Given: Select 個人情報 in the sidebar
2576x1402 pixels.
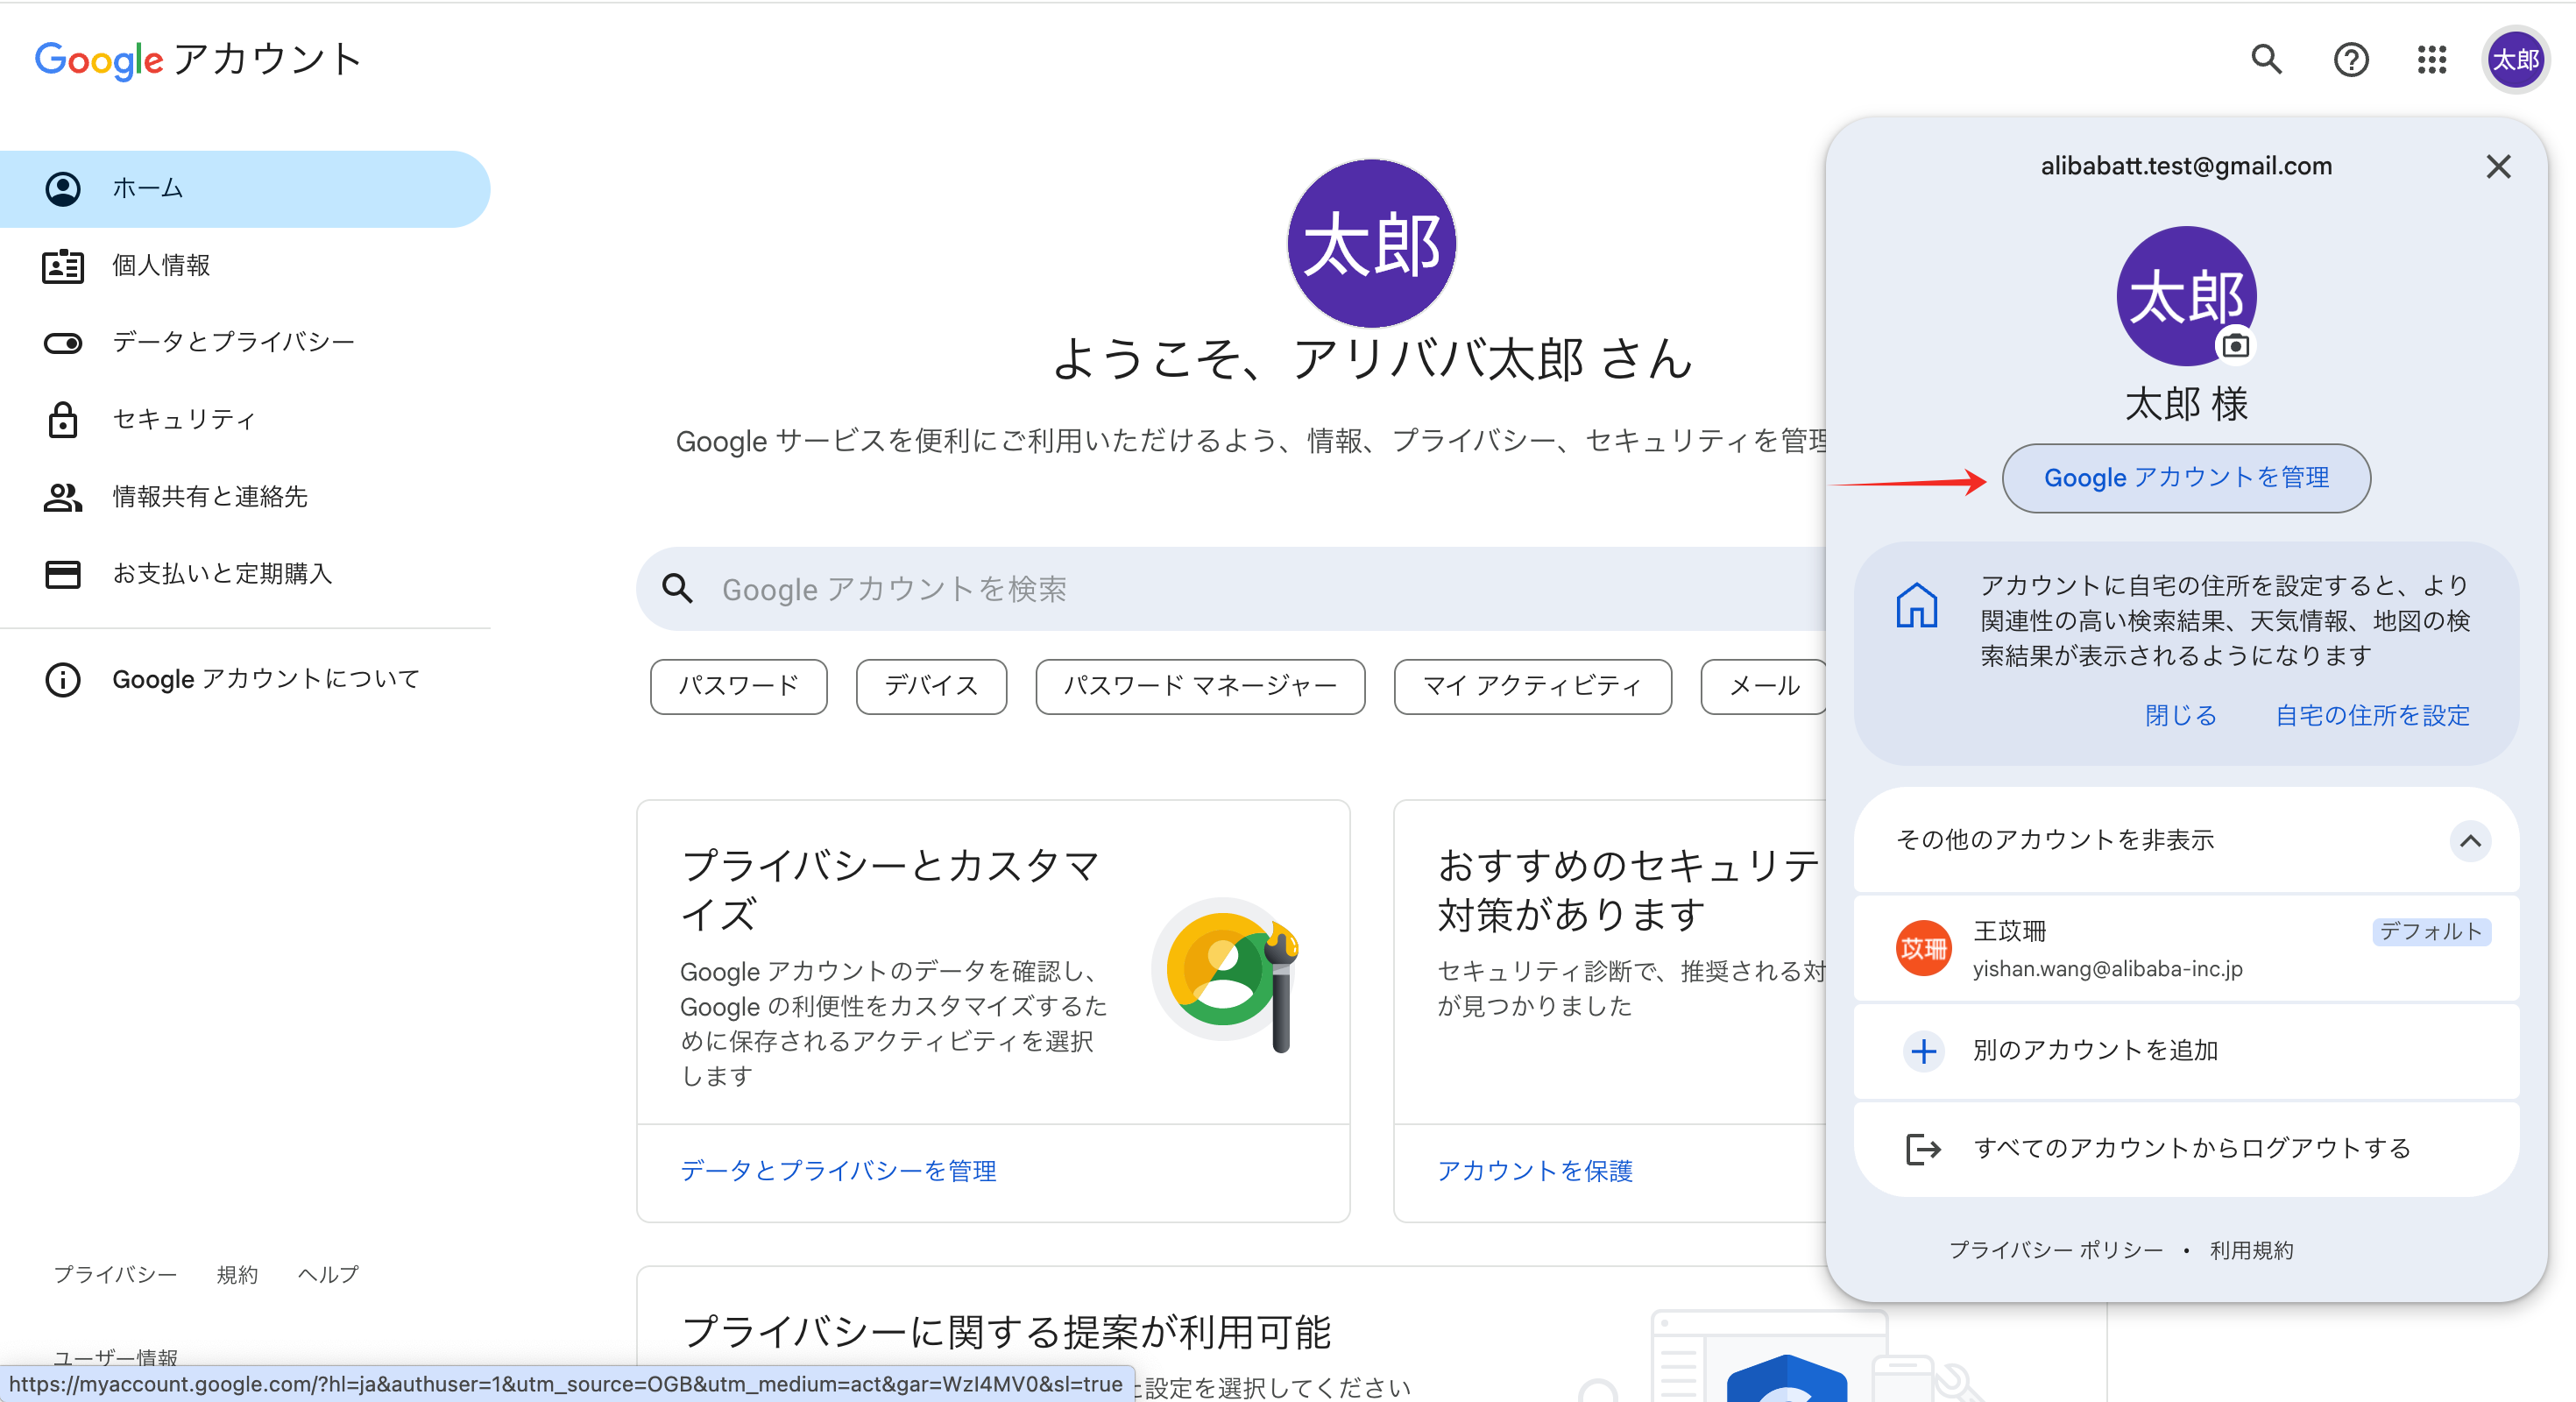Looking at the screenshot, I should pos(245,266).
